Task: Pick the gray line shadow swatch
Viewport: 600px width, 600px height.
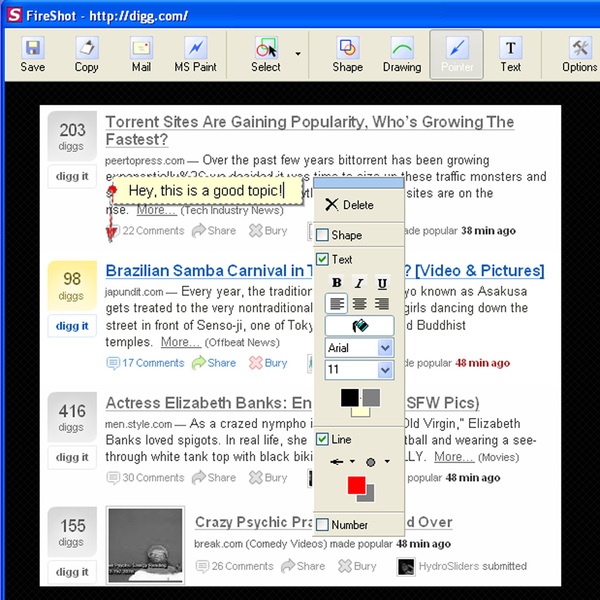Action: tap(370, 496)
